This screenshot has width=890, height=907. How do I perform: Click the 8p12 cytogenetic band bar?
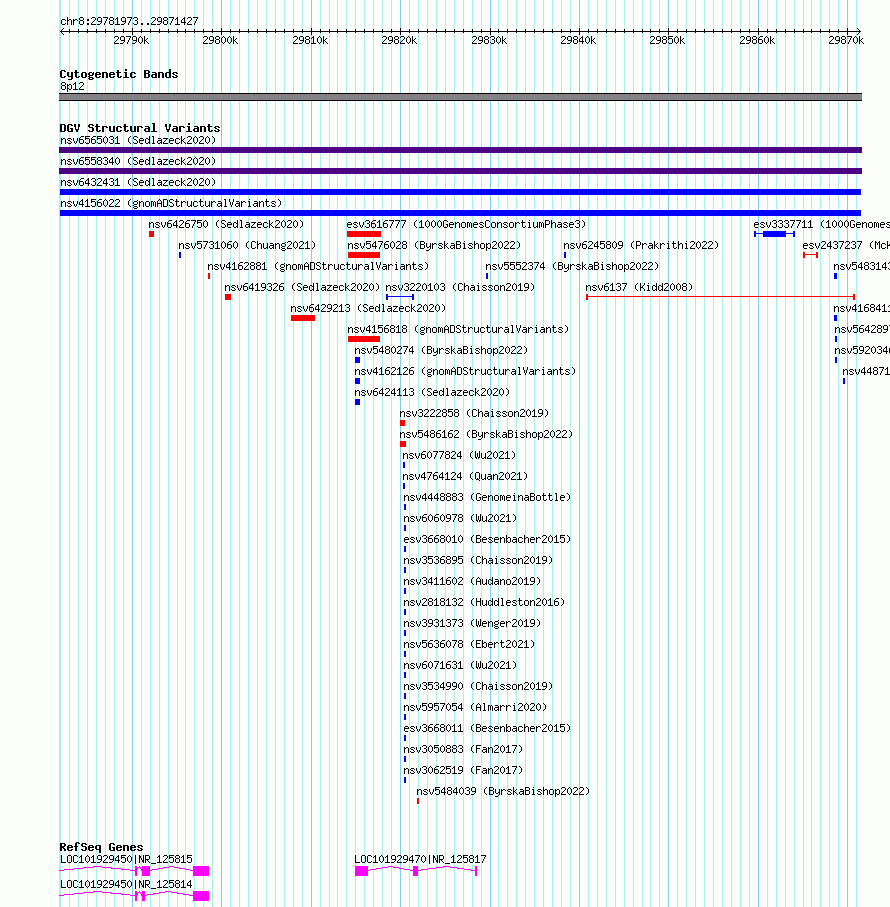(460, 97)
